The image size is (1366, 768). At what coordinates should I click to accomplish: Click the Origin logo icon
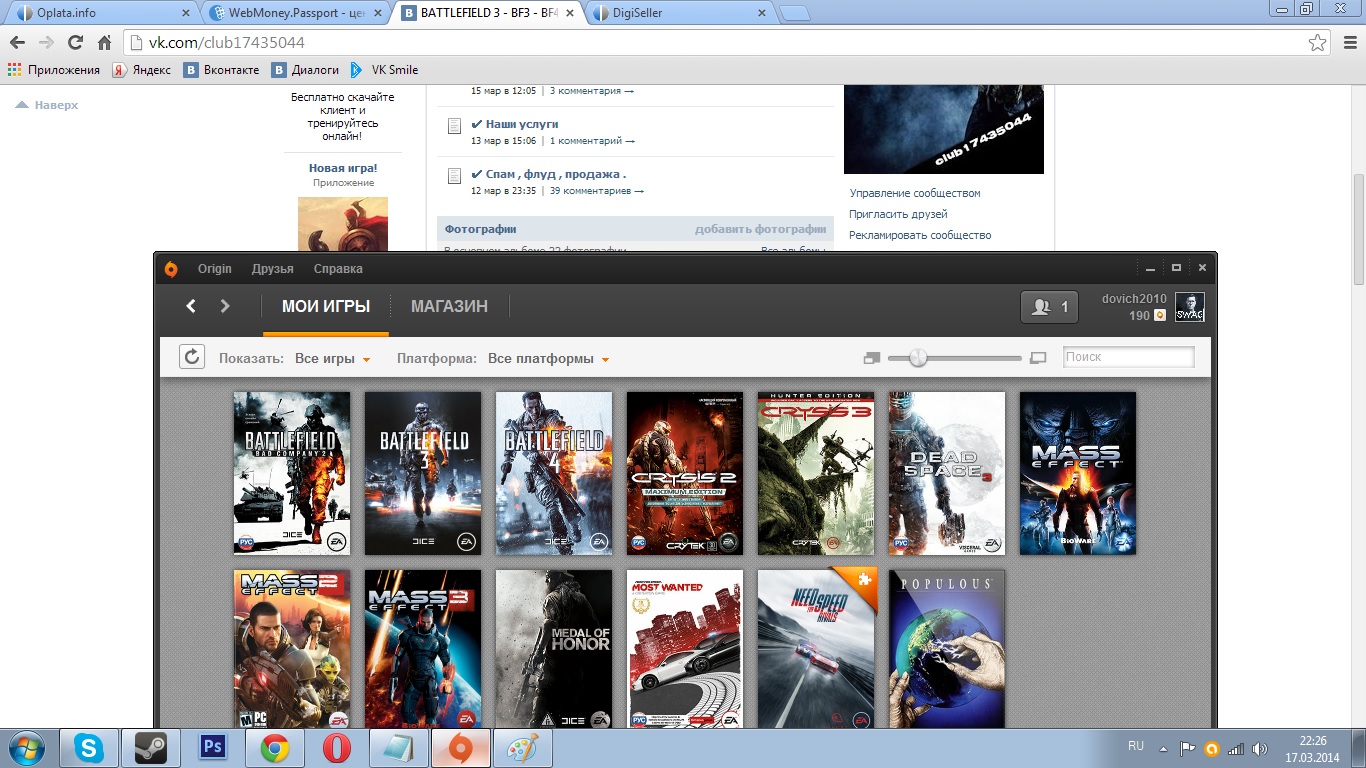point(171,269)
